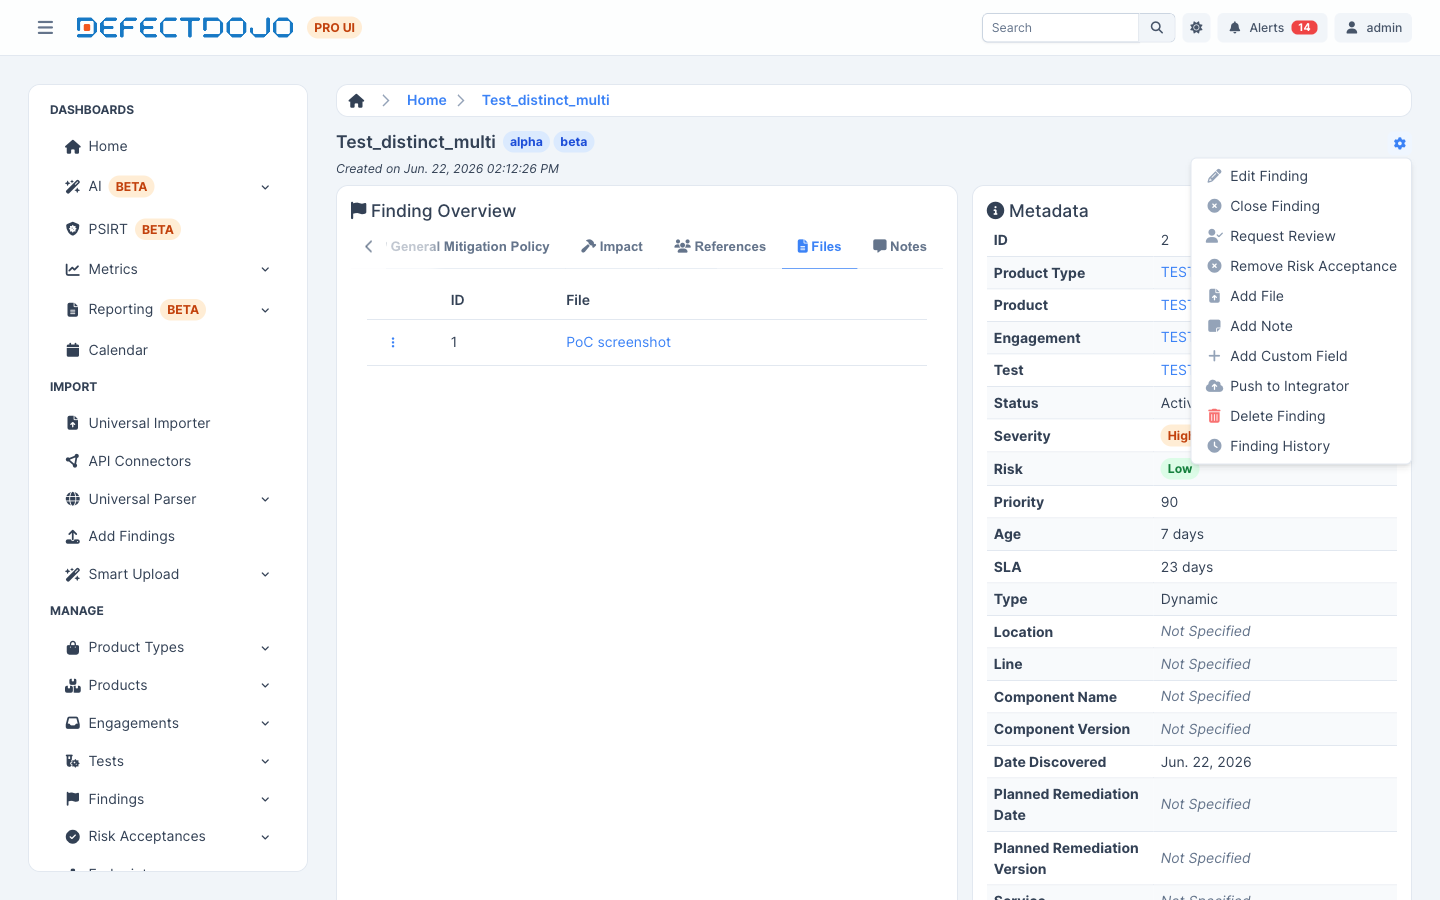Image resolution: width=1440 pixels, height=900 pixels.
Task: Choose Close Finding from the menu
Action: tap(1301, 206)
